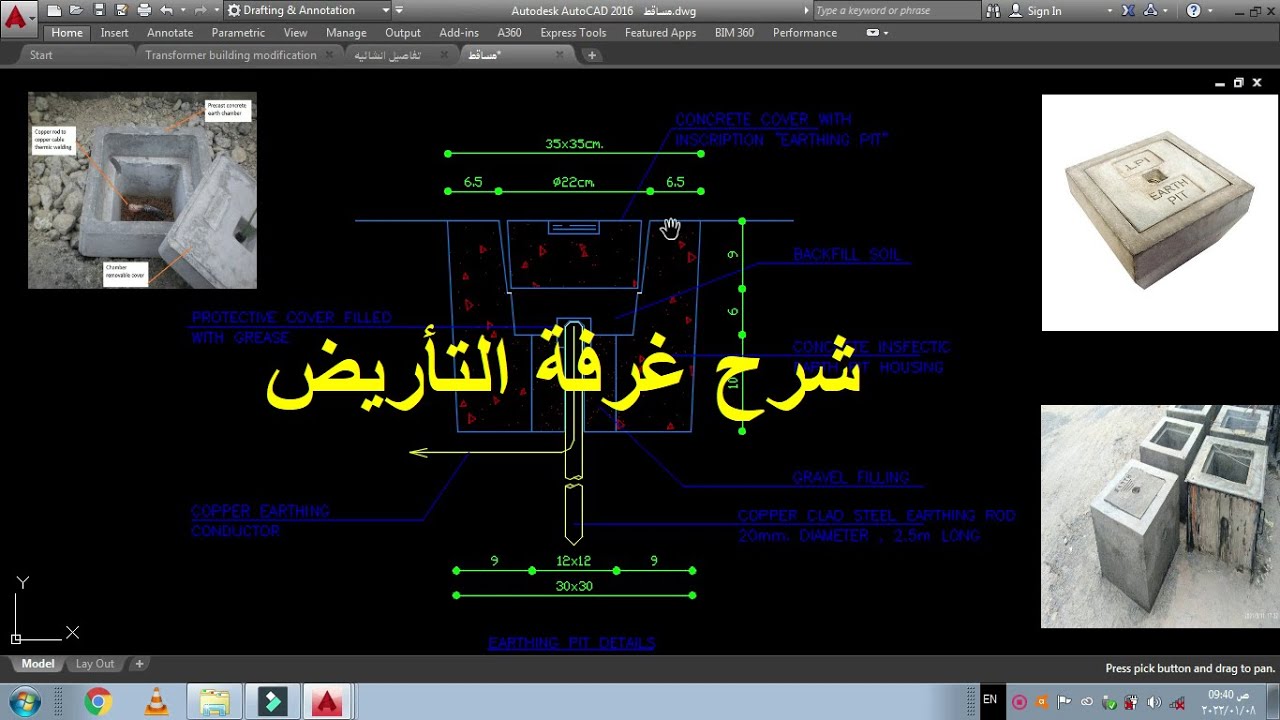Select the Output ribbon tab

point(403,33)
